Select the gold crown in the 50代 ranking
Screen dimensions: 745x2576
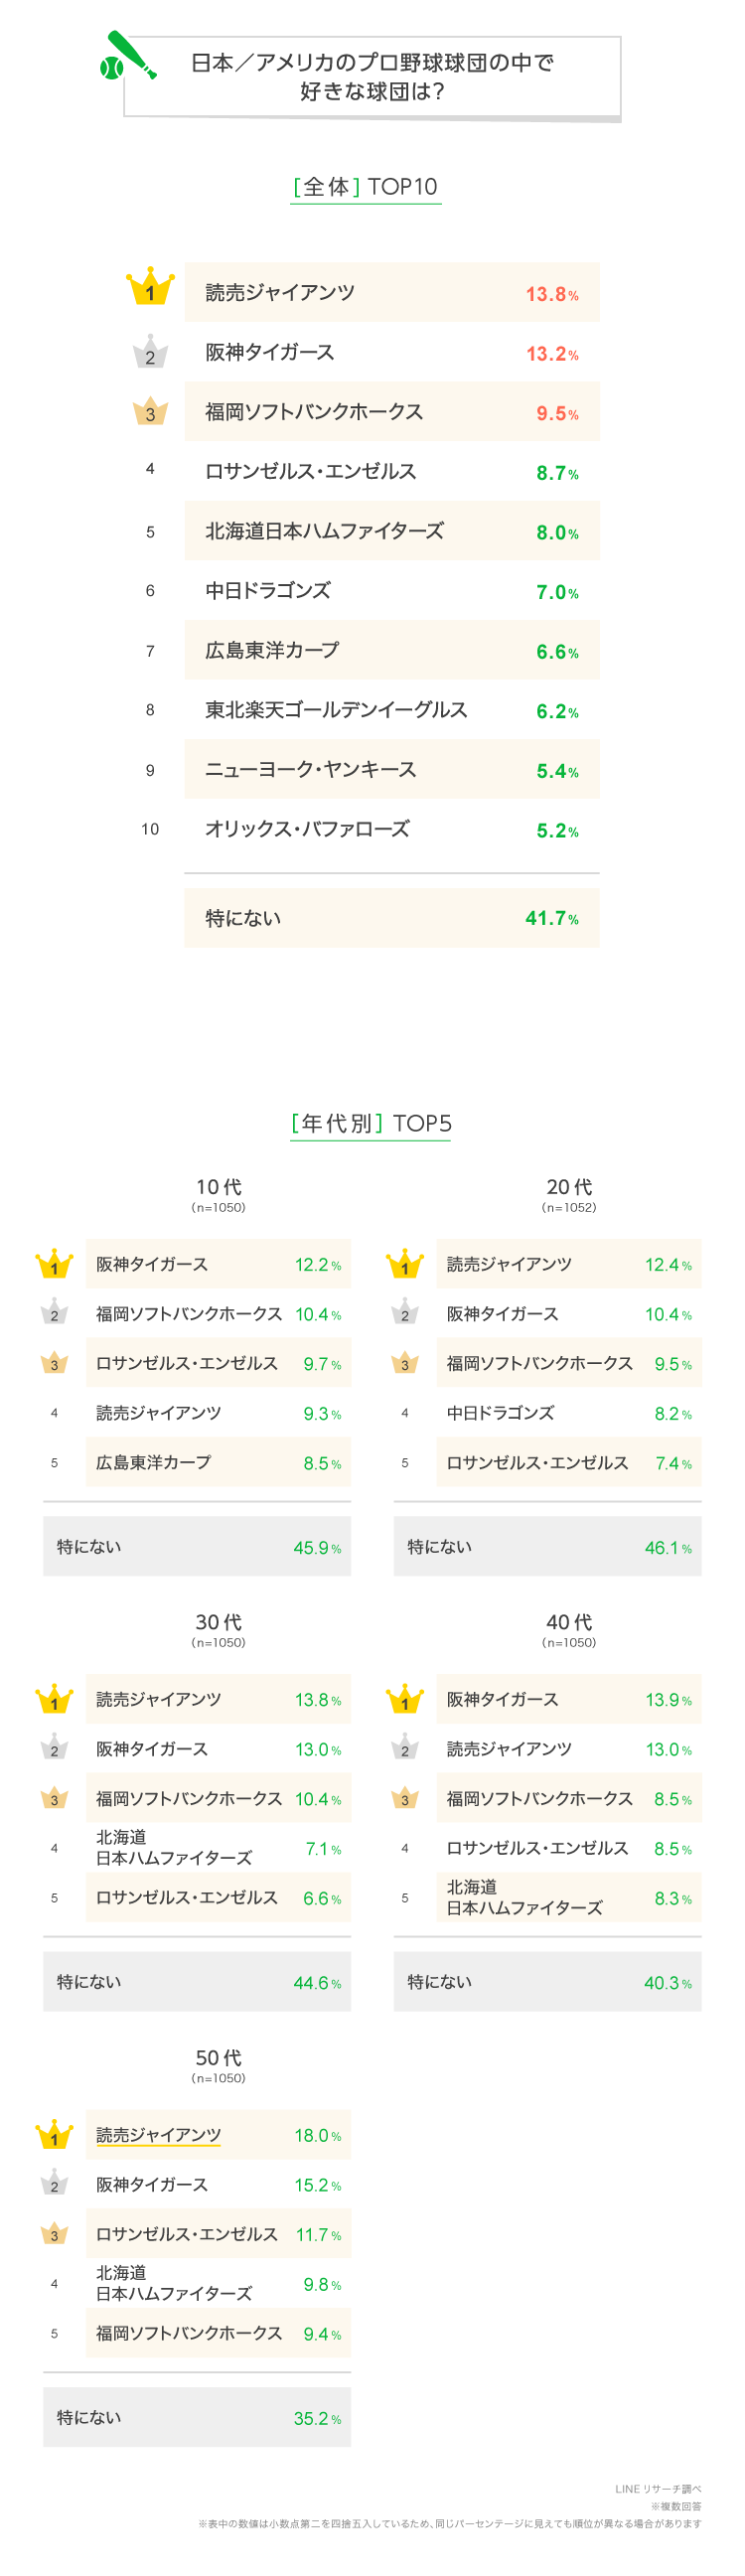54,2136
